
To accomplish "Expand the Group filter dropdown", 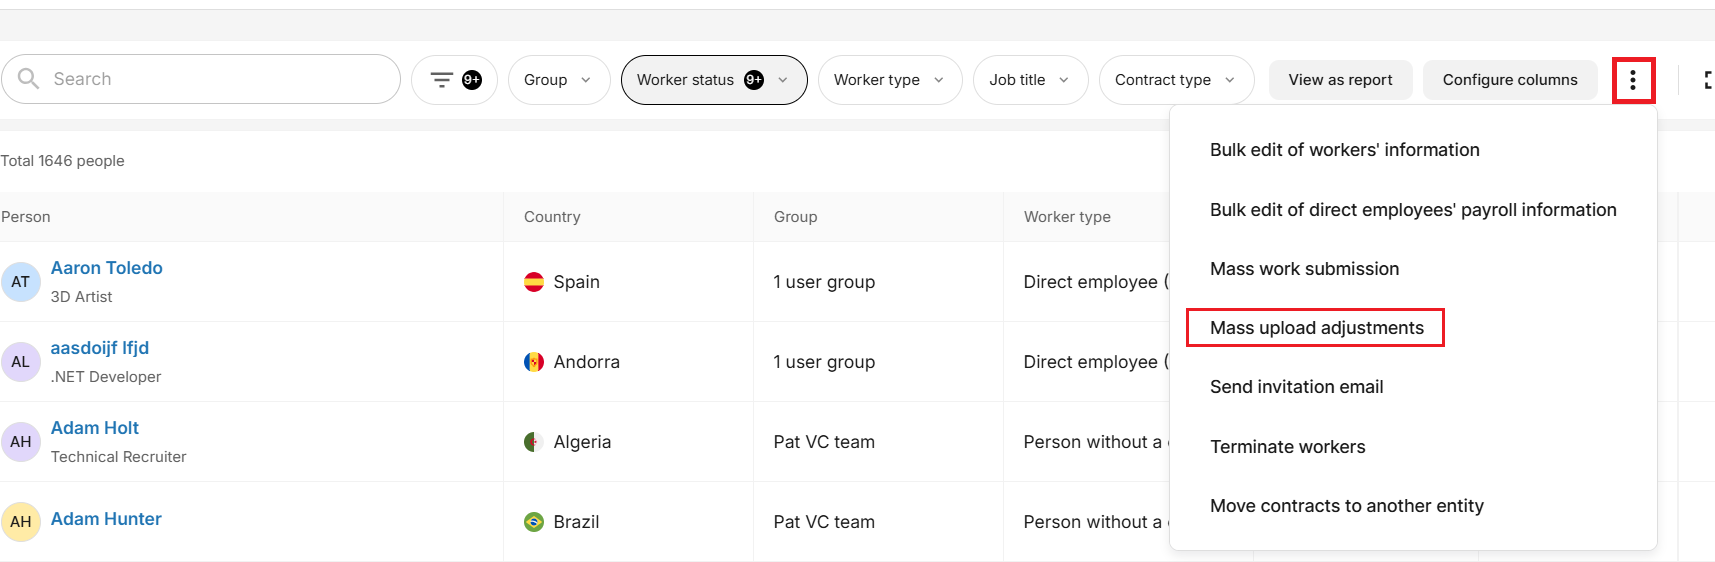I will [559, 80].
